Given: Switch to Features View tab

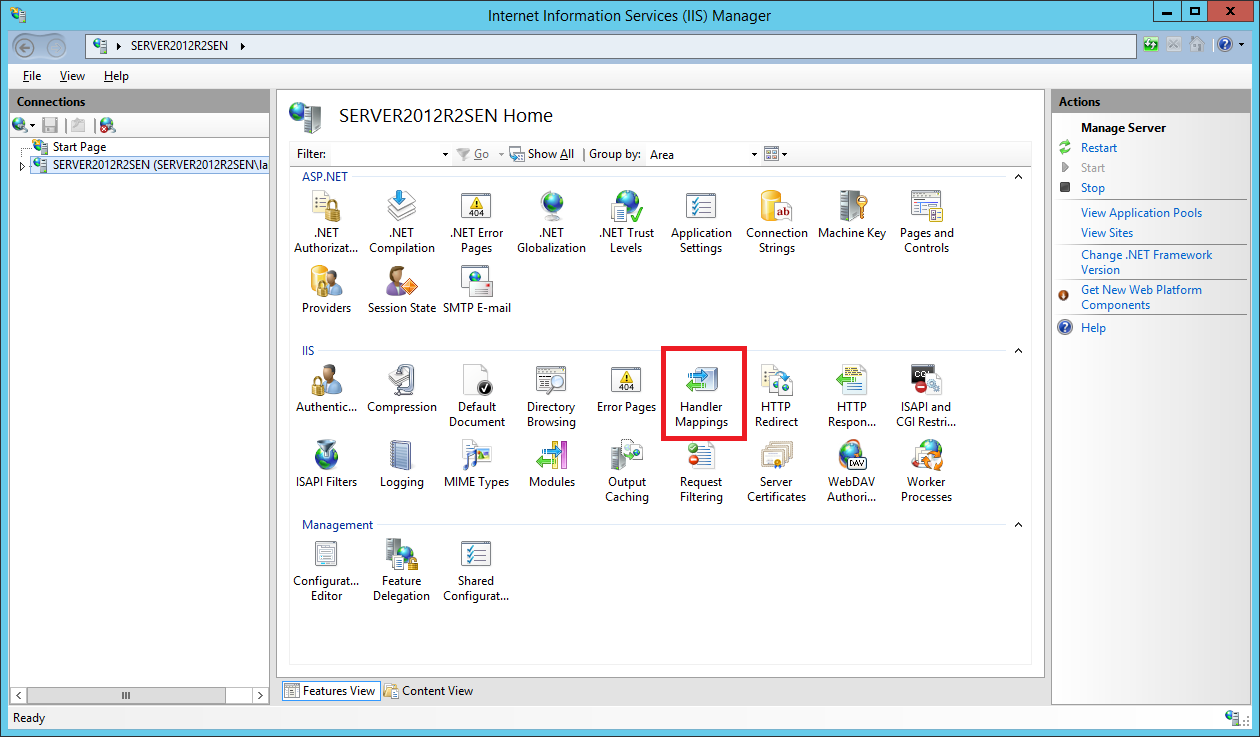Looking at the screenshot, I should (x=330, y=691).
